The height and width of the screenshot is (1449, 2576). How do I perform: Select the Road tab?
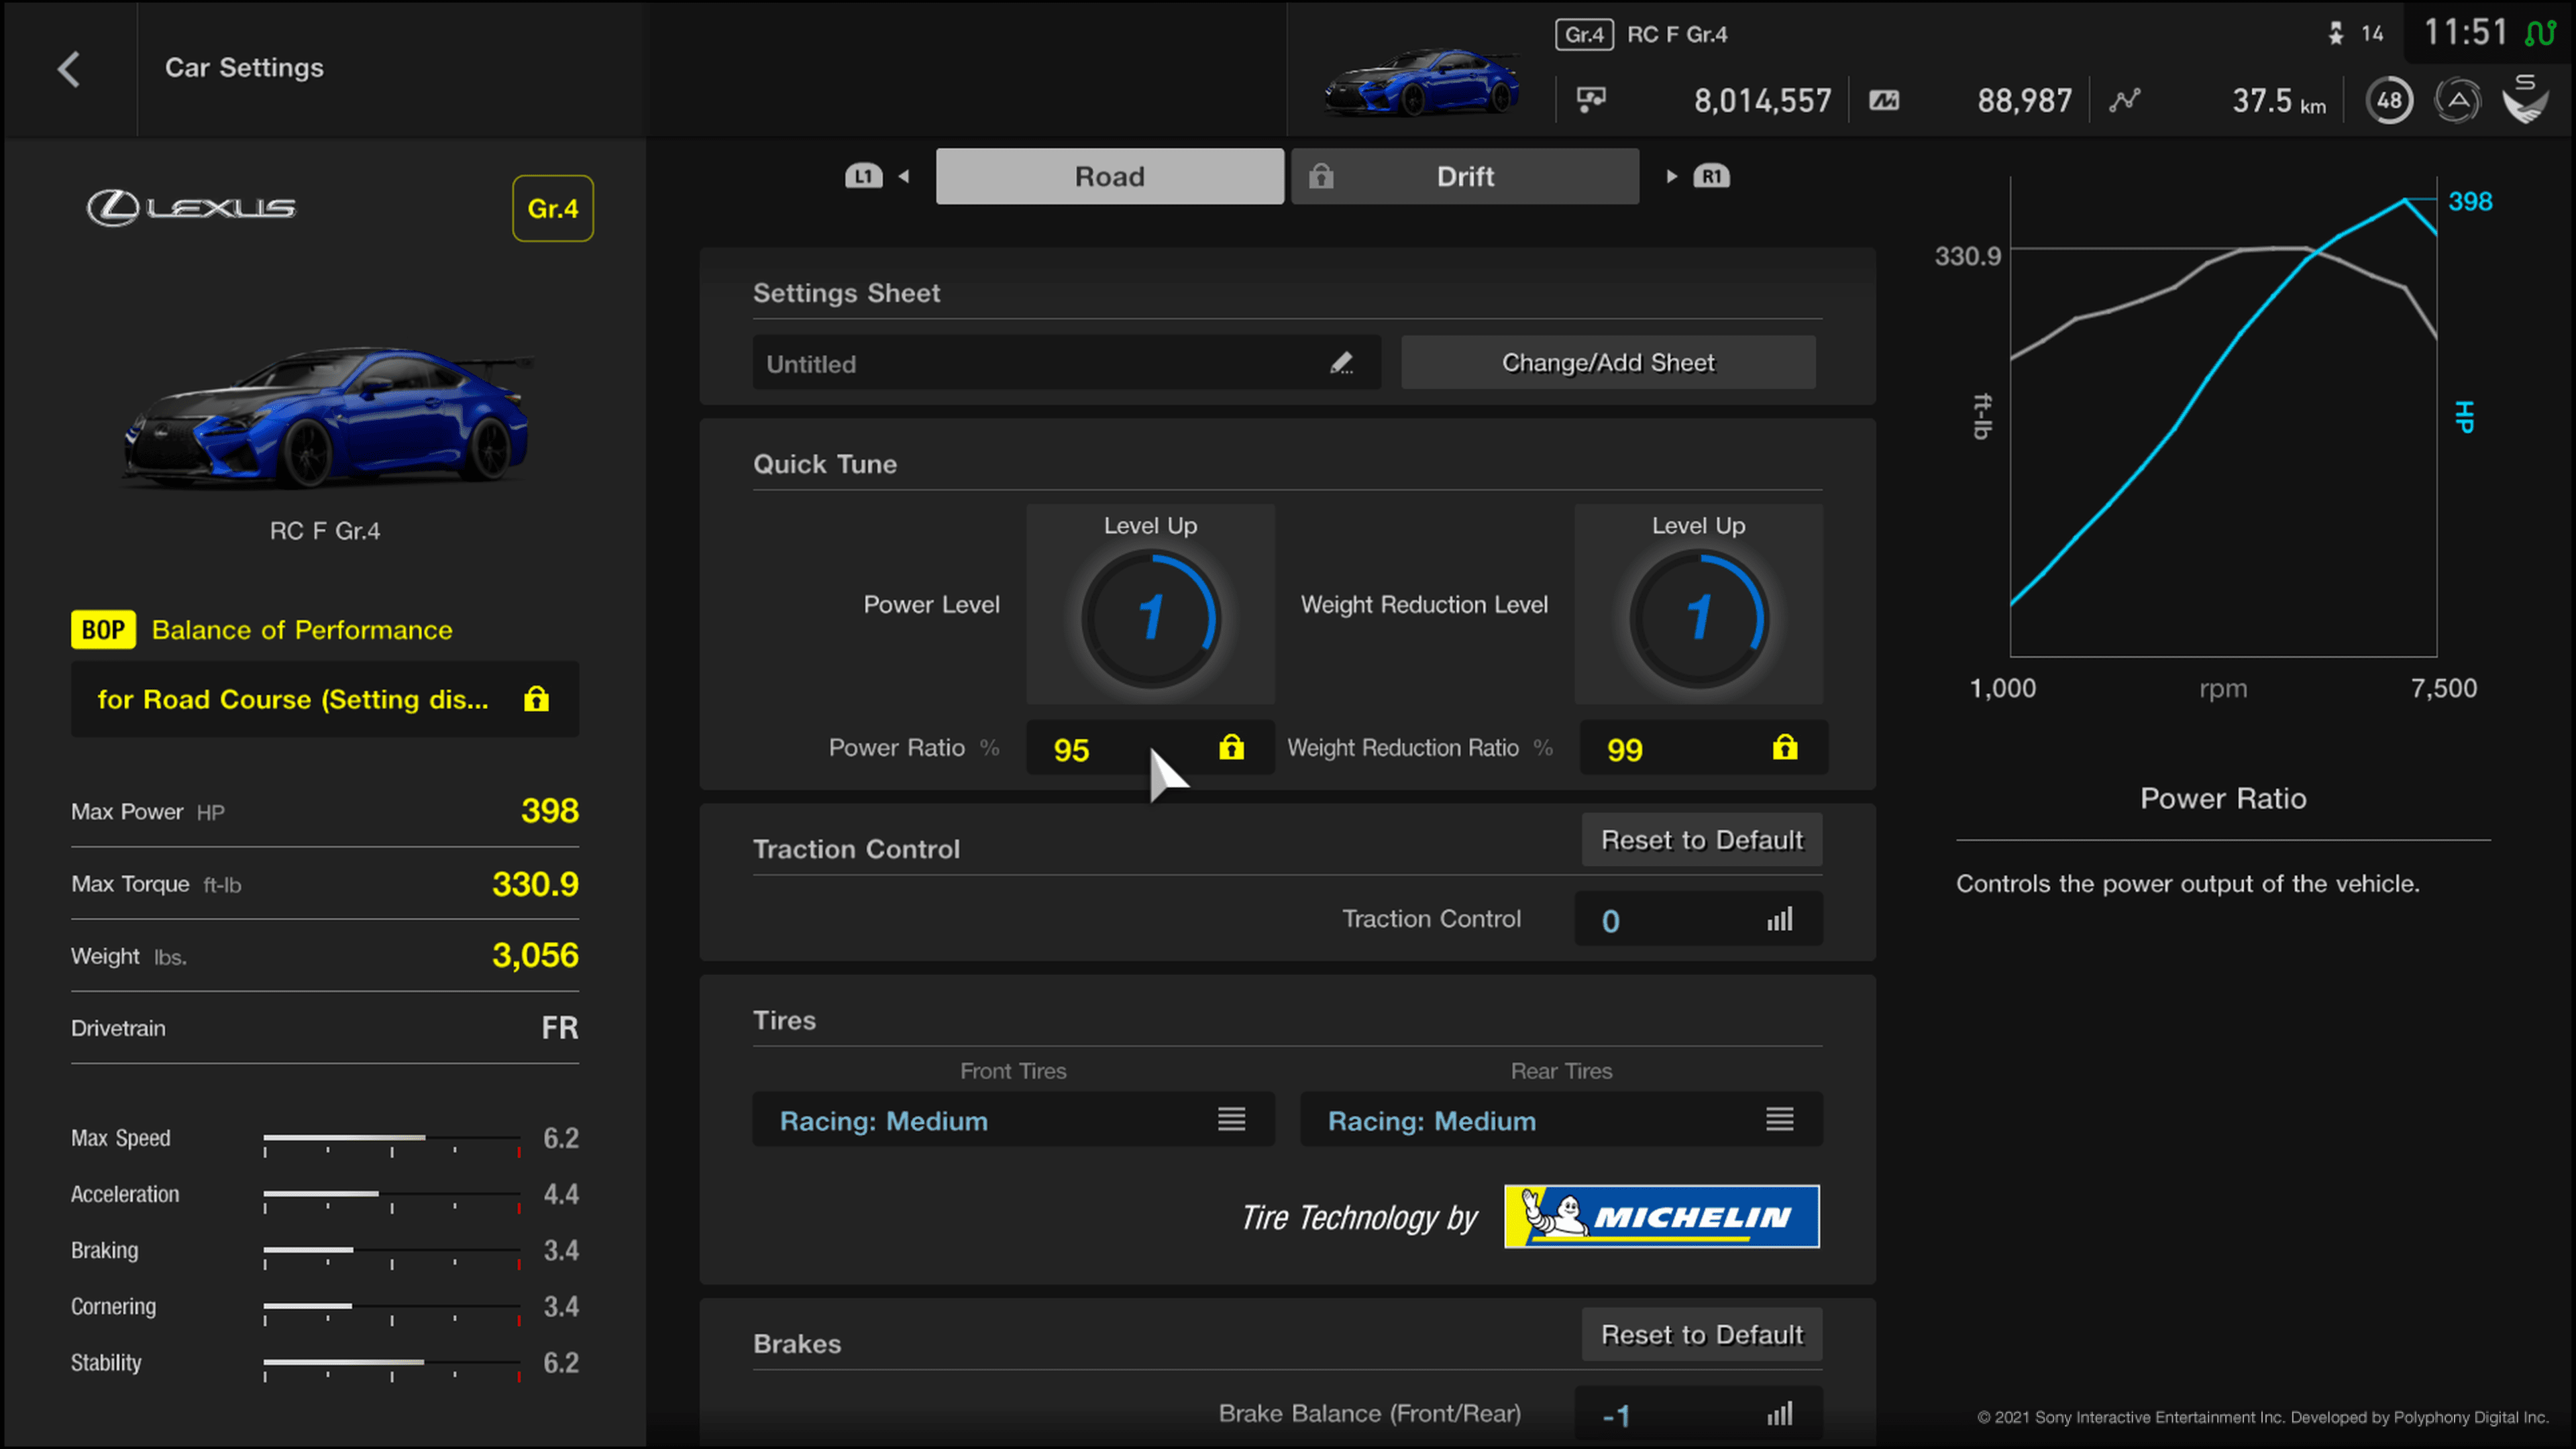1110,176
